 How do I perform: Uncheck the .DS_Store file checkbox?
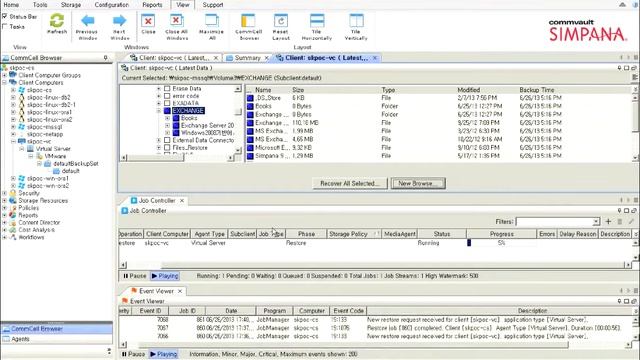tap(250, 98)
